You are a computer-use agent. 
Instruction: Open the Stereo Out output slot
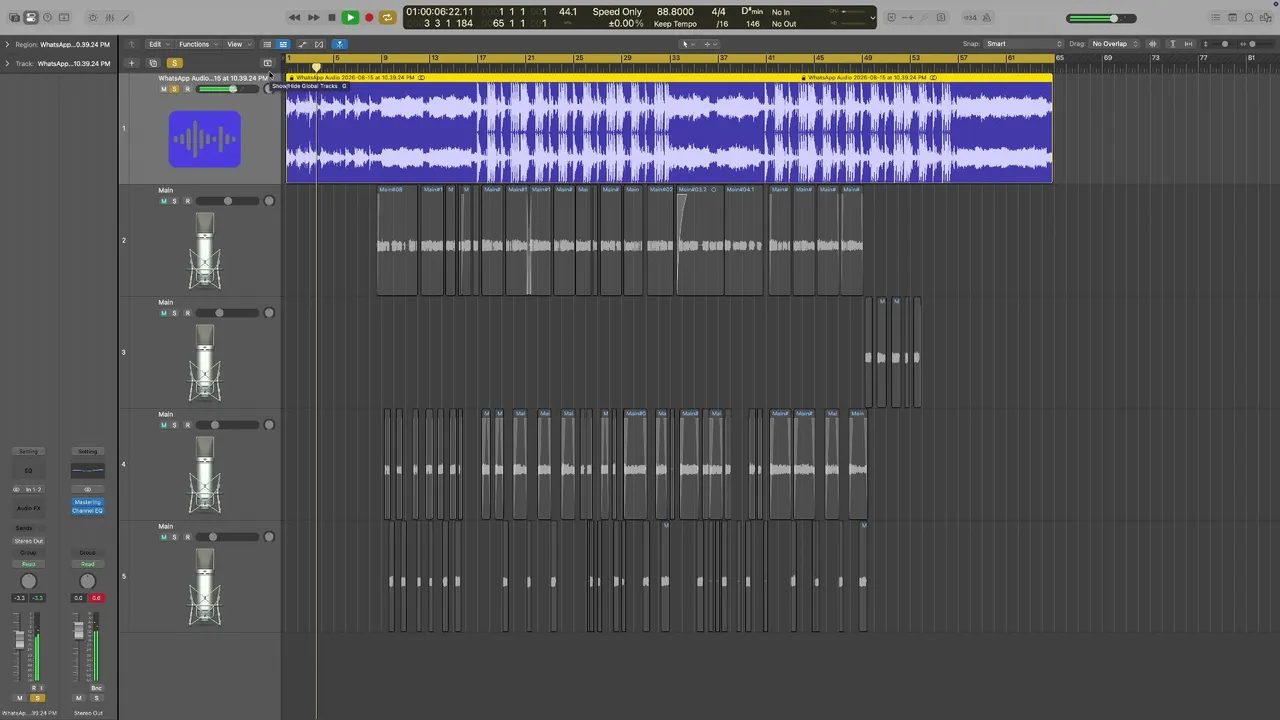pyautogui.click(x=28, y=541)
